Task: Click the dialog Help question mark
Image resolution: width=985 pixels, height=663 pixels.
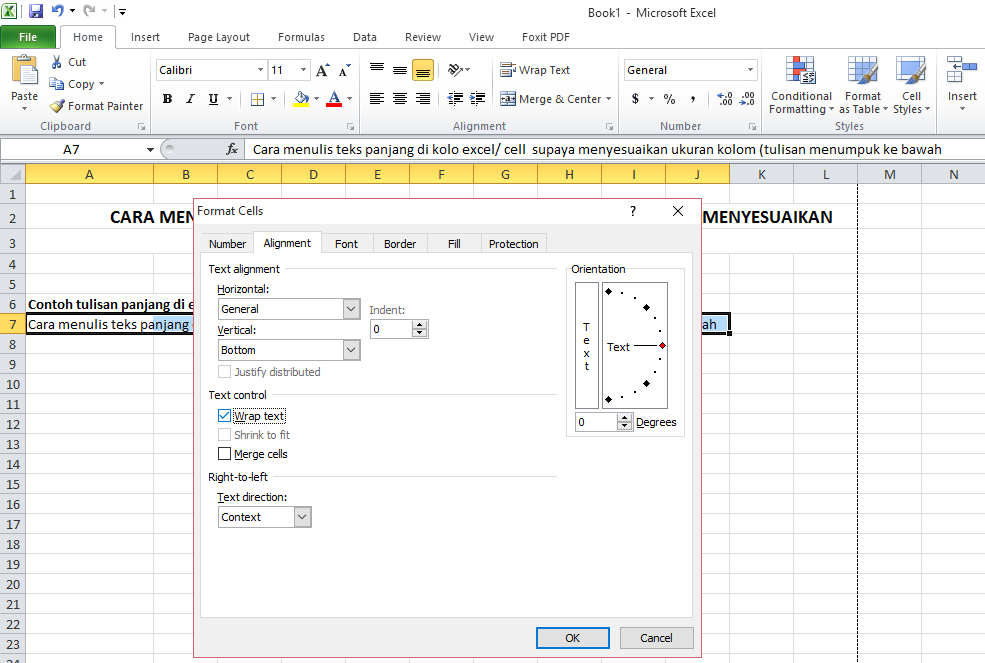Action: (x=633, y=211)
